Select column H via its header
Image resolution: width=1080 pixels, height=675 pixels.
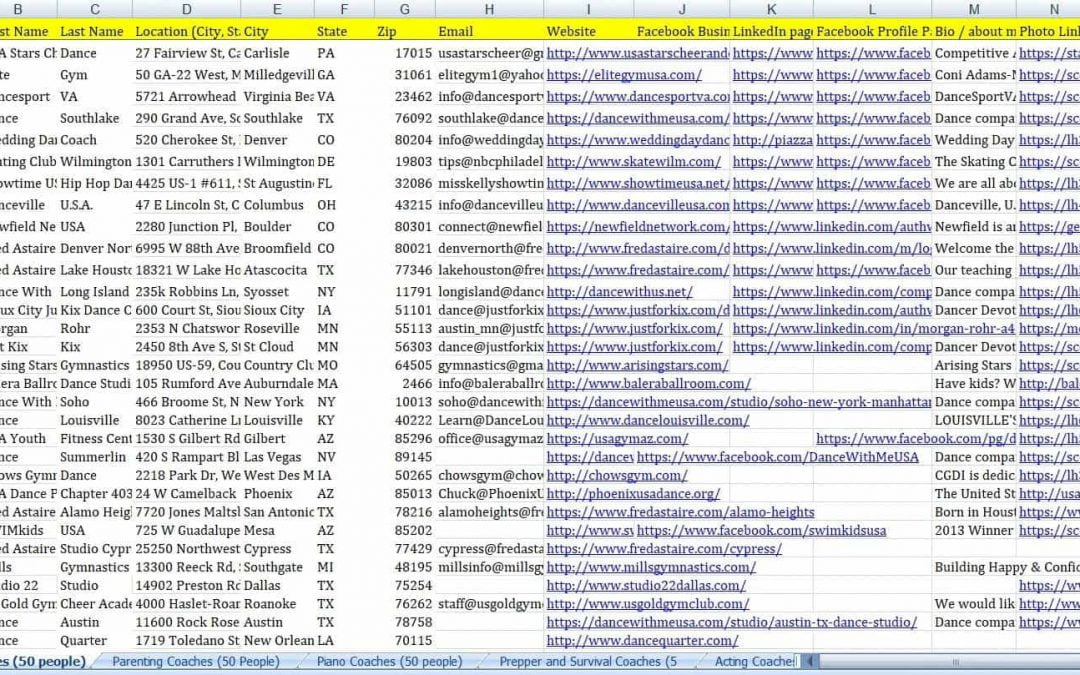coord(489,9)
